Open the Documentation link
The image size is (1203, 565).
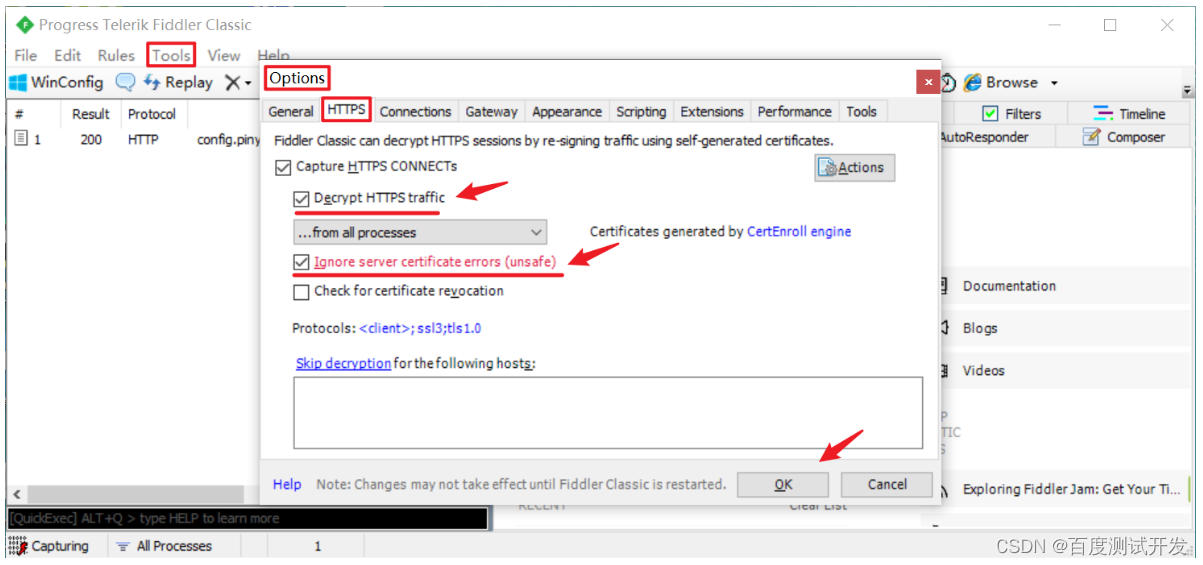pyautogui.click(x=1009, y=286)
